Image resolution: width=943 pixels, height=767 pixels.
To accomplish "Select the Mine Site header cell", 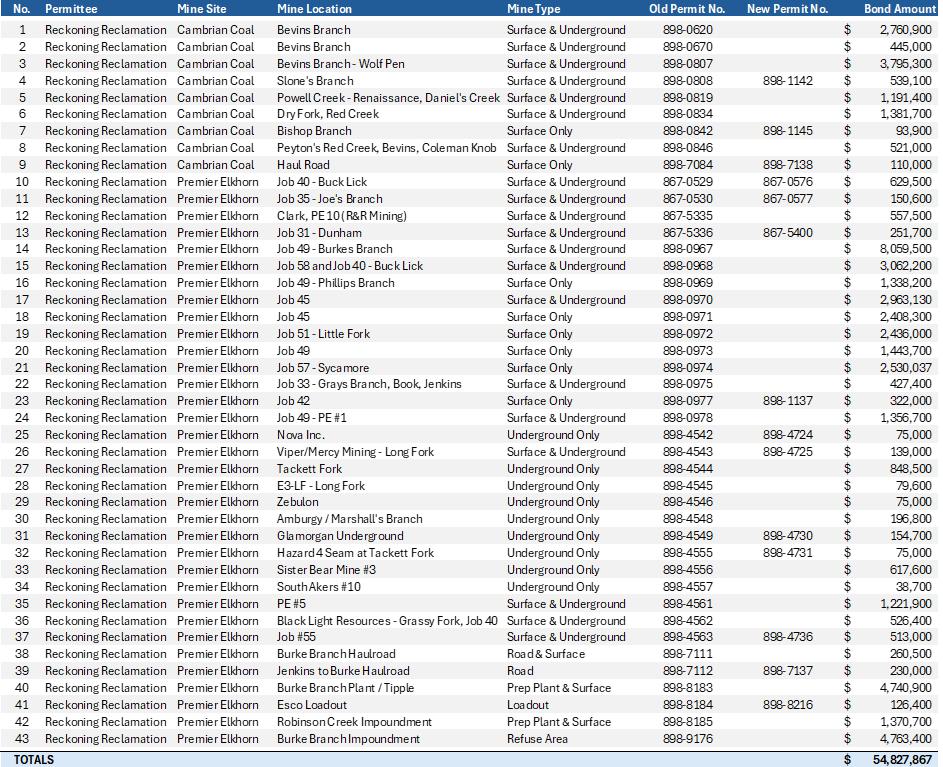I will (201, 9).
